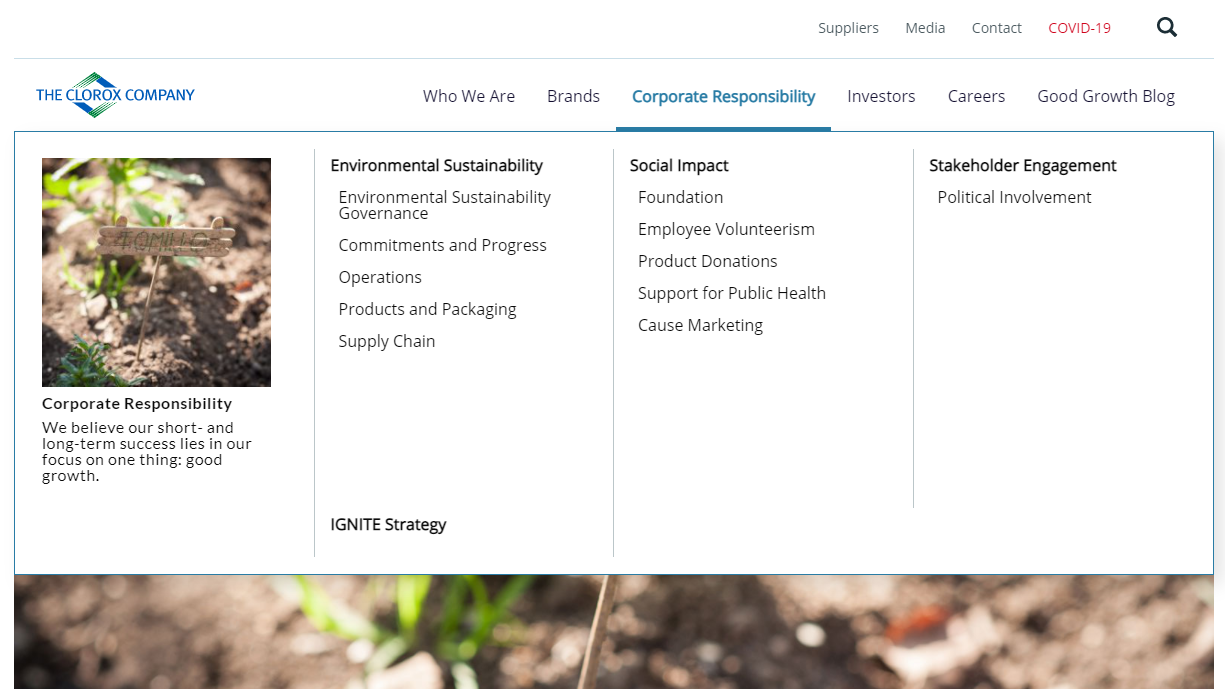Open Product Donations
This screenshot has height=698, width=1225.
[708, 261]
